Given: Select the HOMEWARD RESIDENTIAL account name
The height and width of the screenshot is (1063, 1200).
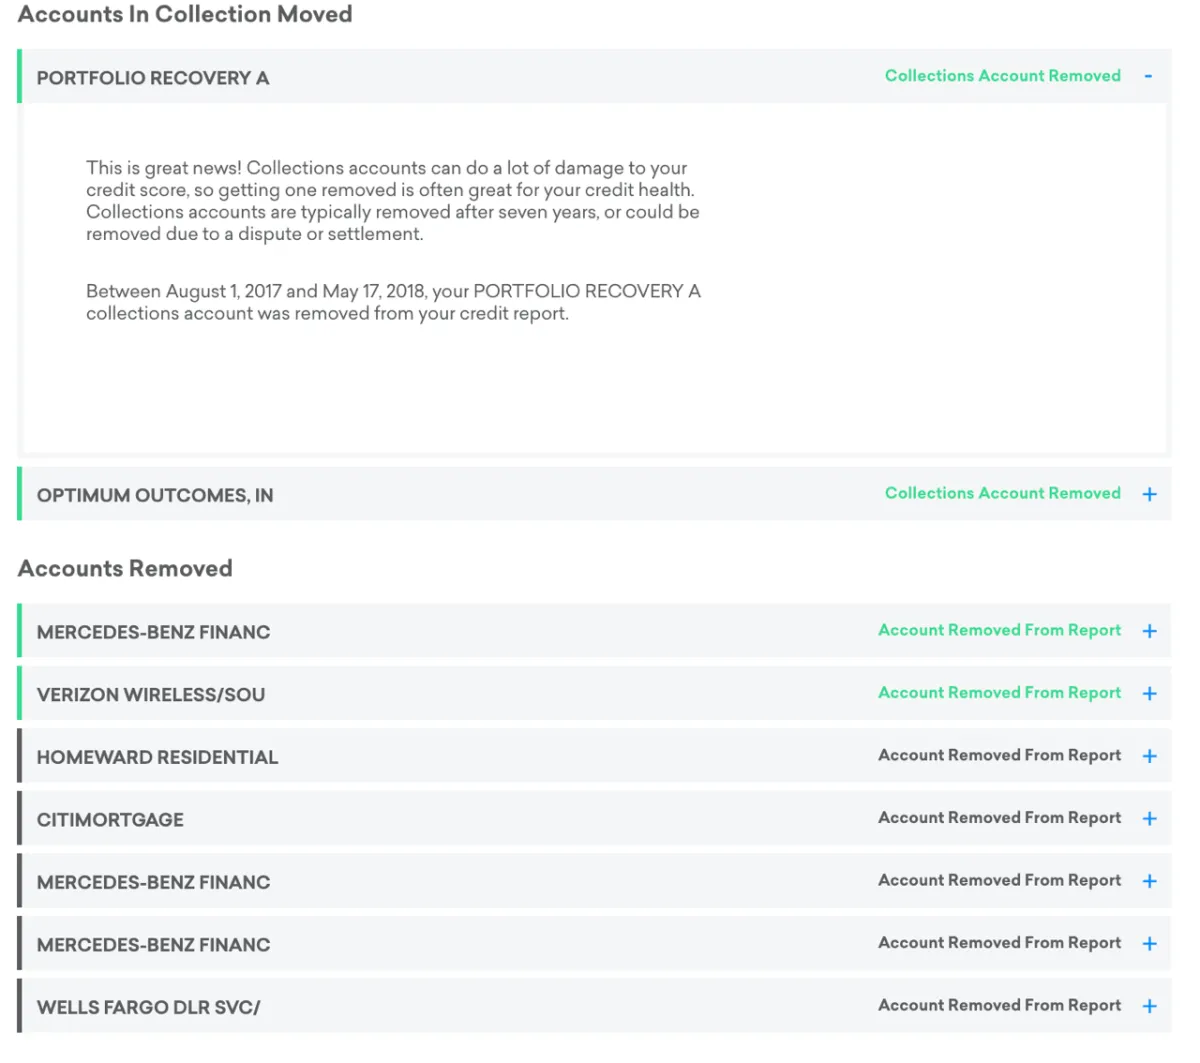Looking at the screenshot, I should (157, 757).
